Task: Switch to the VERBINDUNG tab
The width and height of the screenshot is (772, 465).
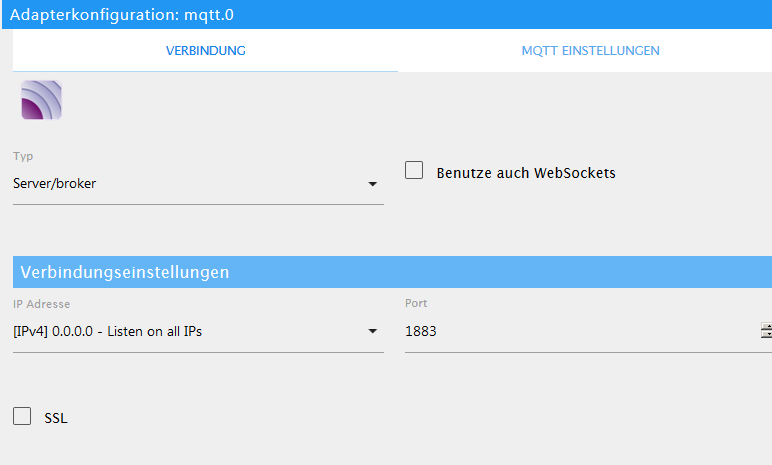Action: [x=205, y=51]
